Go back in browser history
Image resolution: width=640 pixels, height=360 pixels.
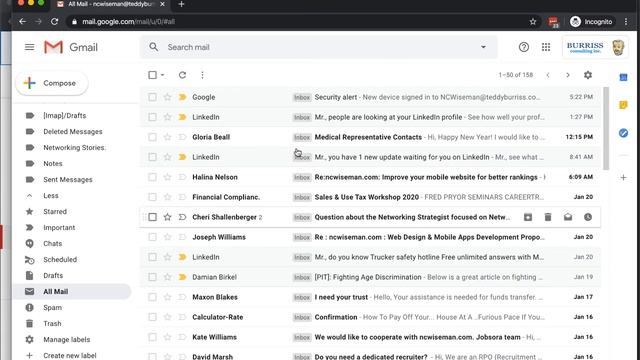point(22,22)
